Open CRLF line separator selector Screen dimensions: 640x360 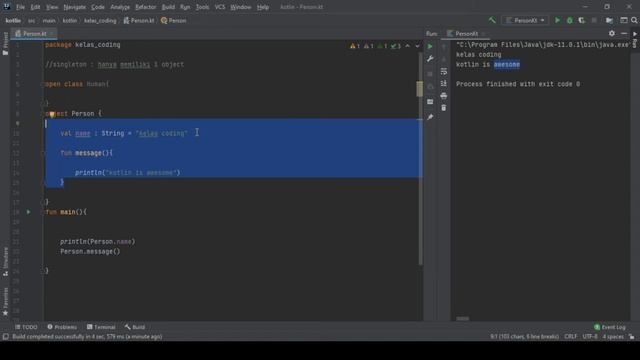pyautogui.click(x=571, y=337)
